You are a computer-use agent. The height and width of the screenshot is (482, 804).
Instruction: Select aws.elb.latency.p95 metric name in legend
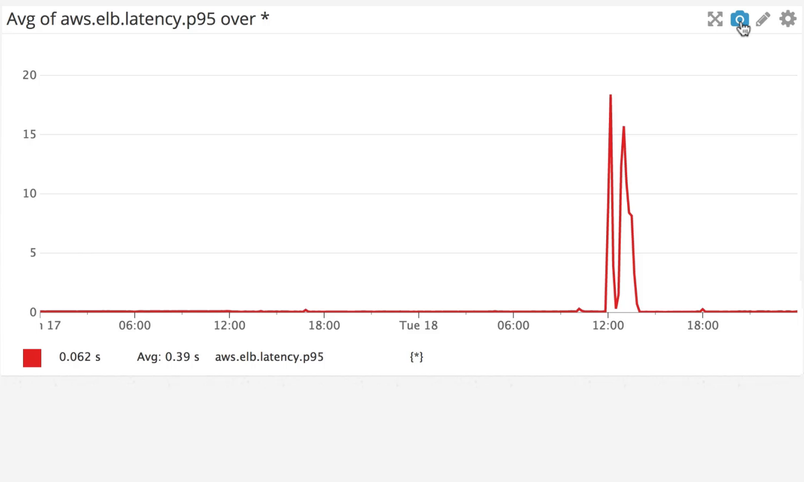[269, 357]
